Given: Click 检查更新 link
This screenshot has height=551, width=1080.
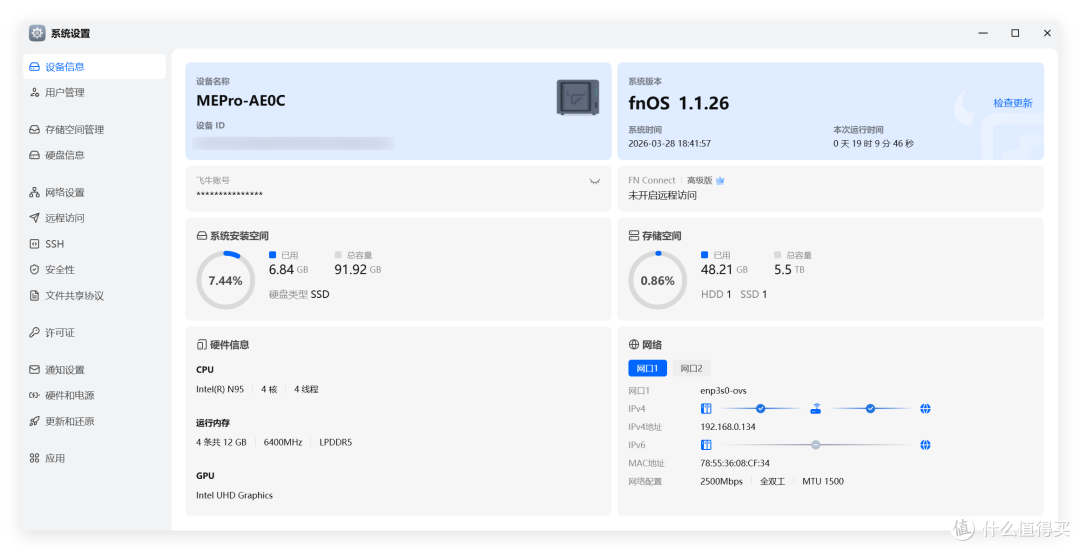Looking at the screenshot, I should tap(1012, 103).
